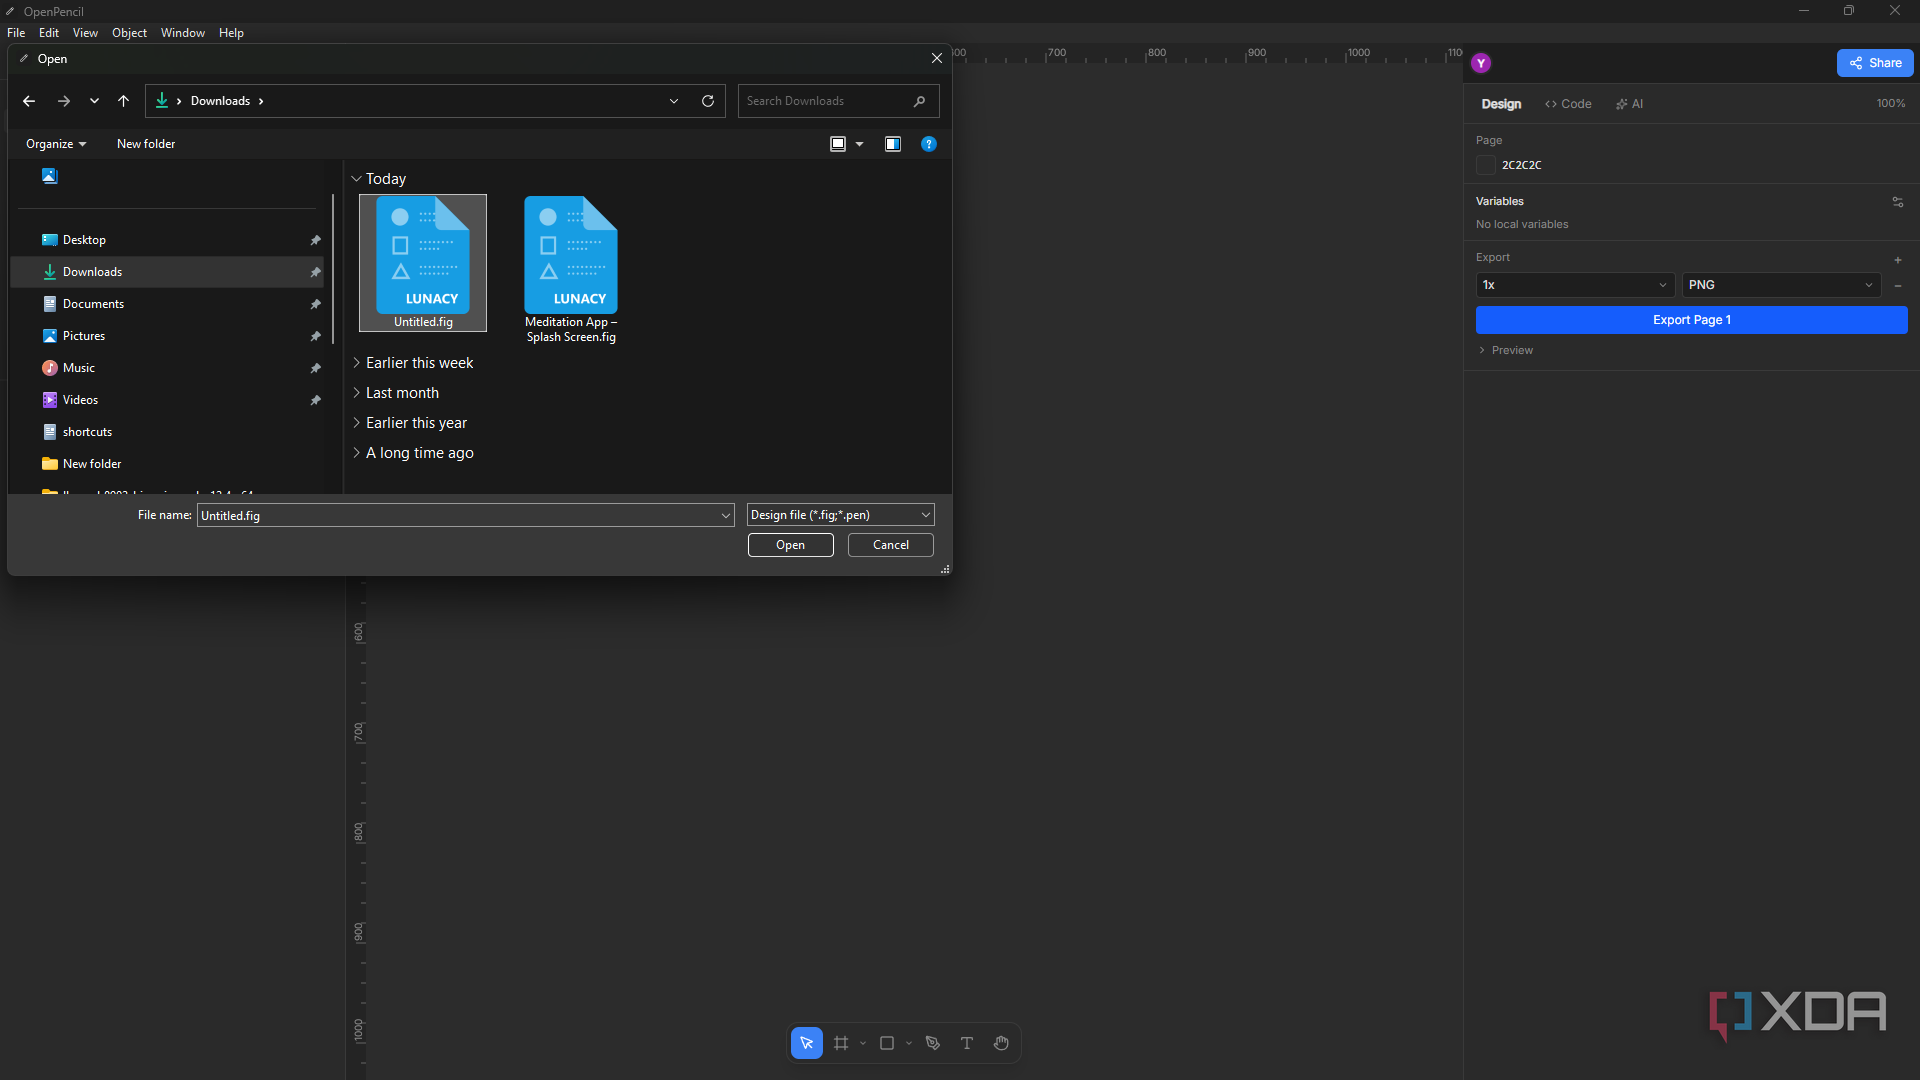Switch to the AI tab
The width and height of the screenshot is (1920, 1080).
(x=1629, y=104)
